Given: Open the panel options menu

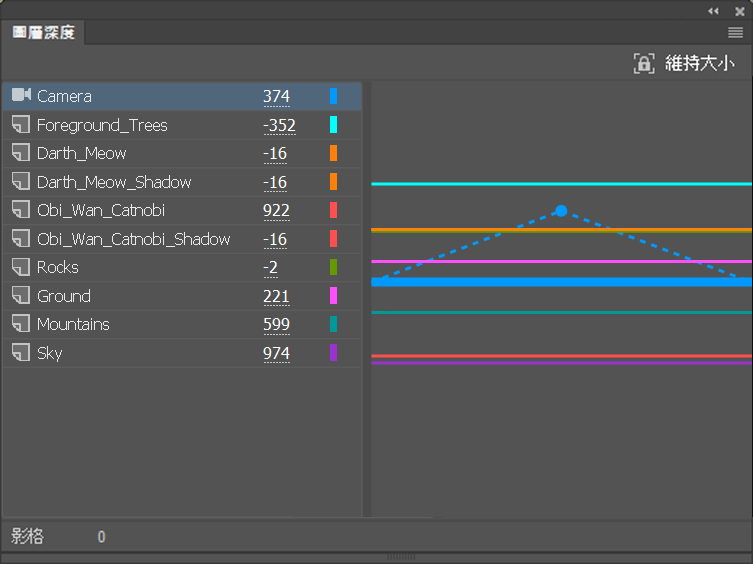Looking at the screenshot, I should point(735,33).
